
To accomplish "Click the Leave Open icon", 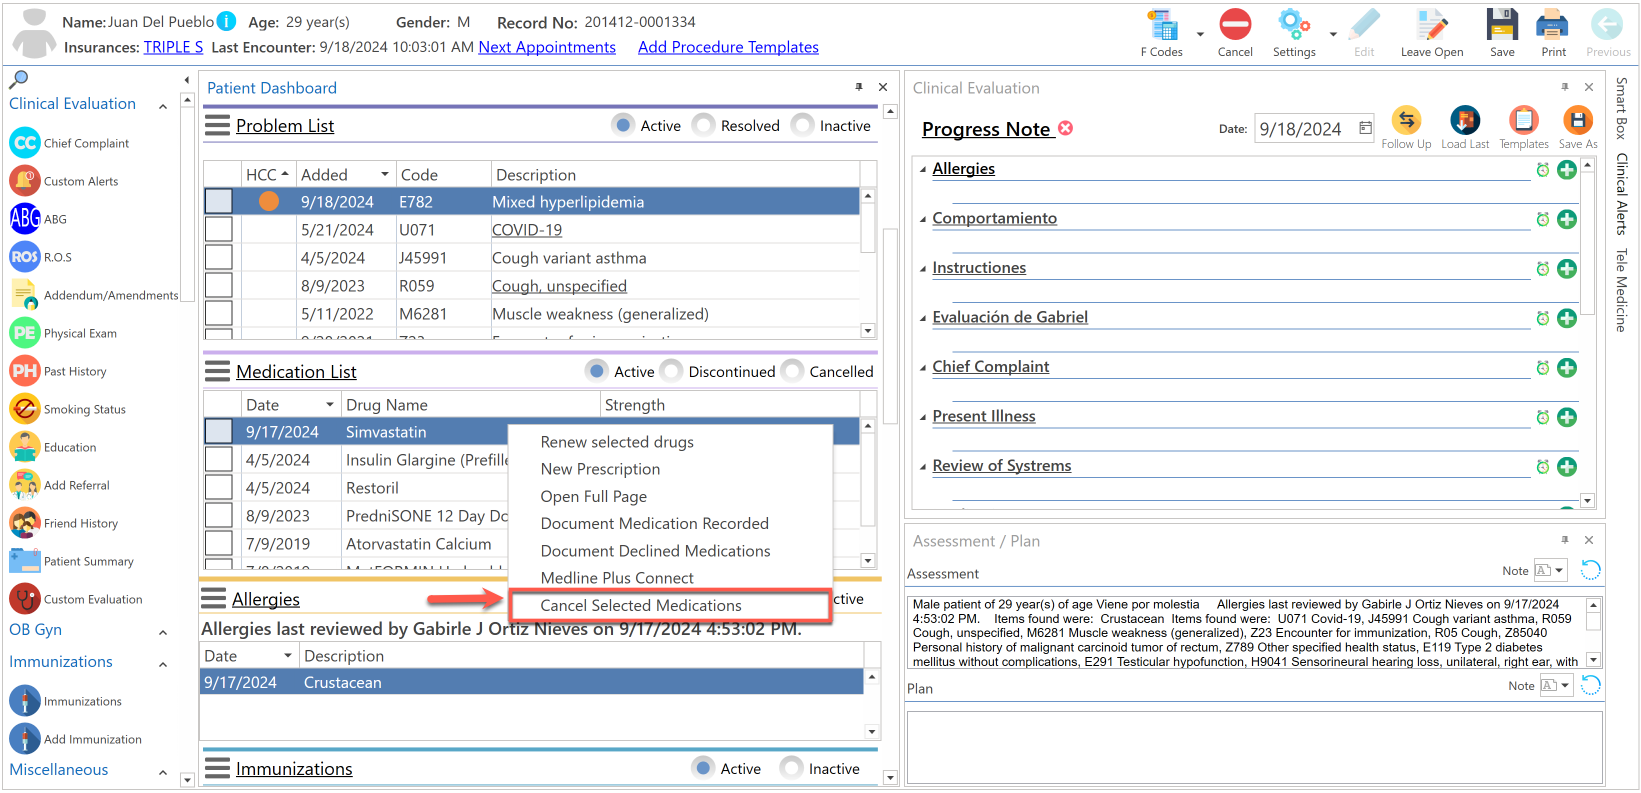I will coord(1431,25).
